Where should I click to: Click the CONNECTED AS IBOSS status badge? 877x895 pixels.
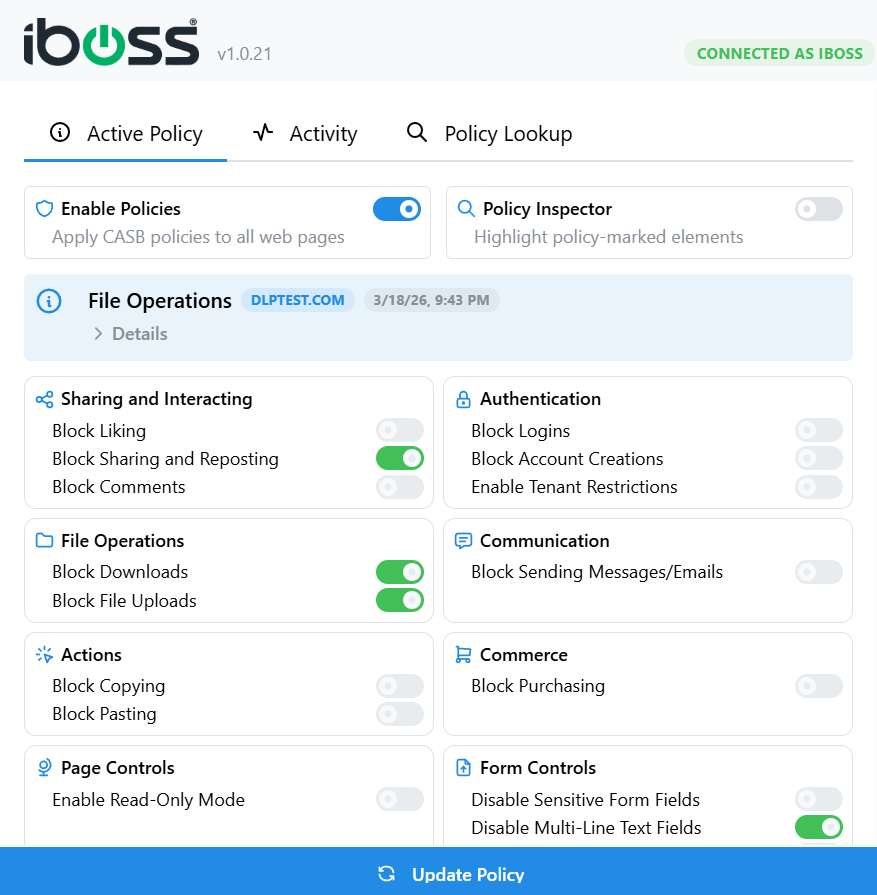tap(778, 53)
